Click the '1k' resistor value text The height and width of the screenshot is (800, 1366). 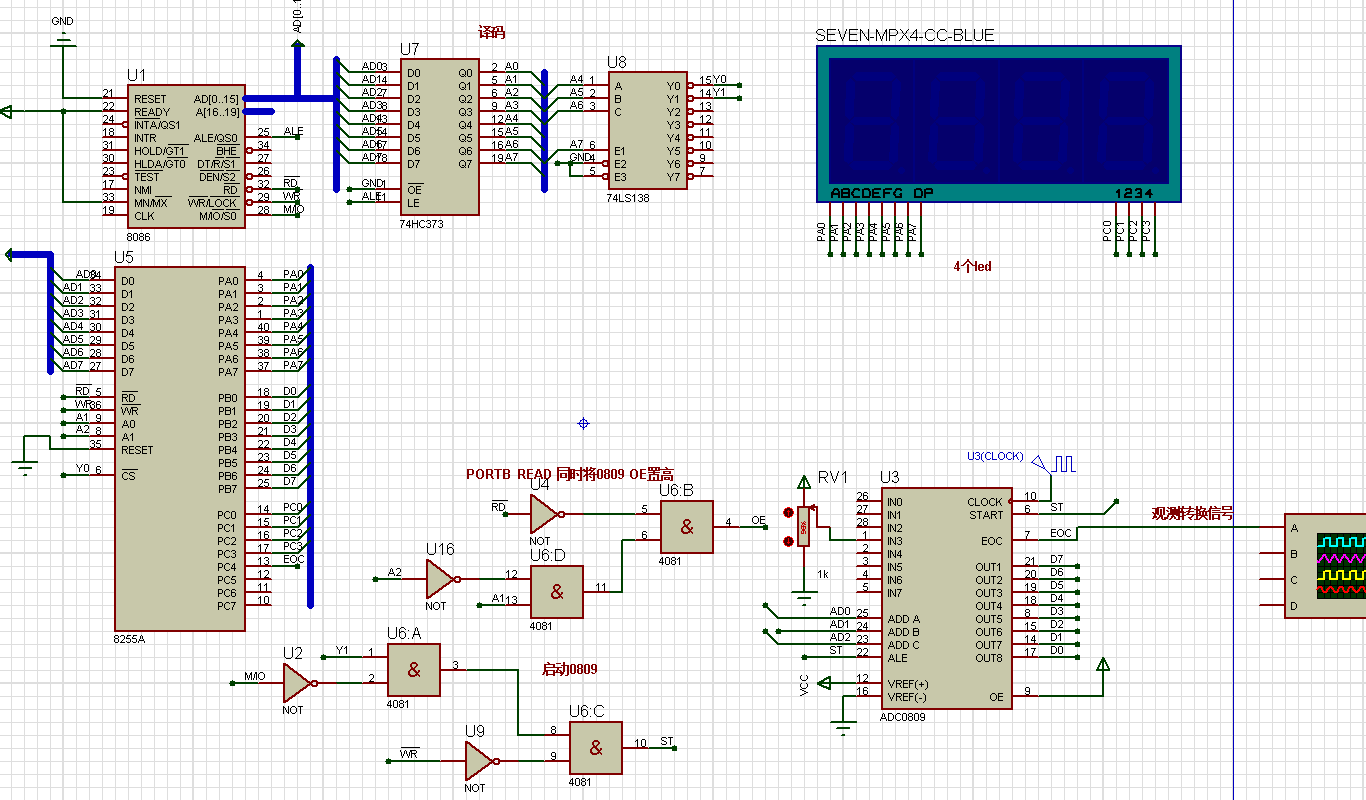click(x=823, y=574)
